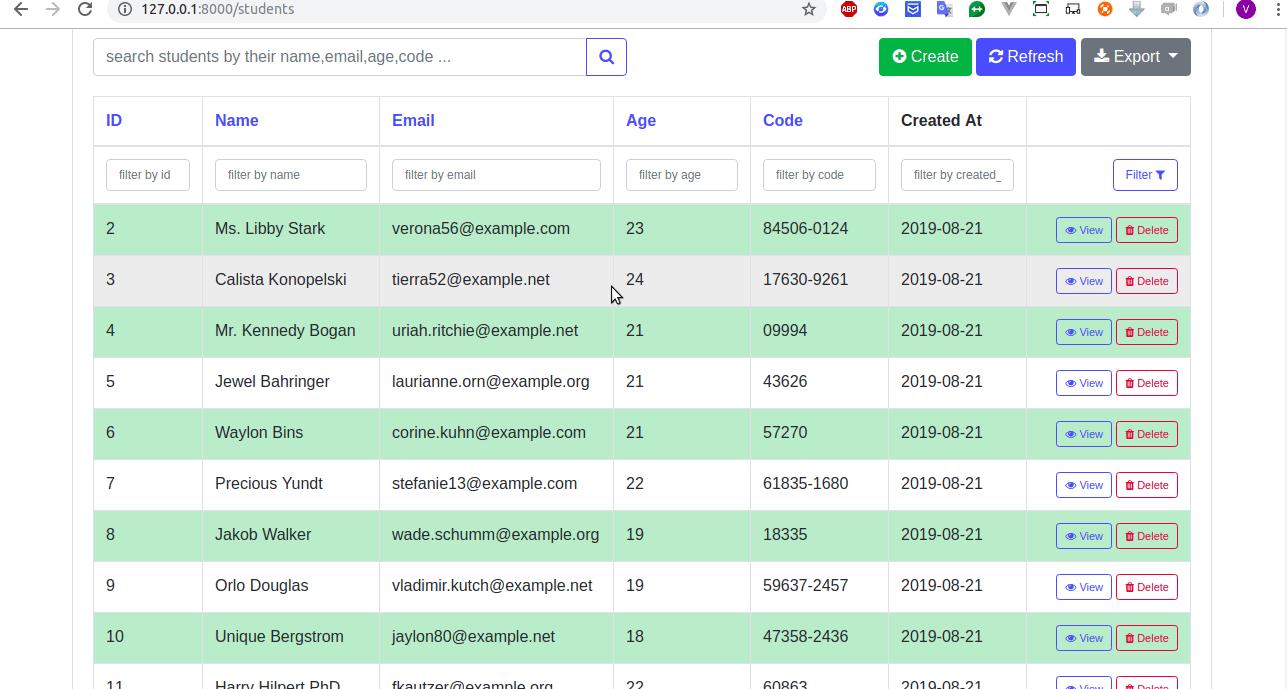Viewport: 1287px width, 689px height.
Task: Delete Precious Yundt row
Action: coord(1146,485)
